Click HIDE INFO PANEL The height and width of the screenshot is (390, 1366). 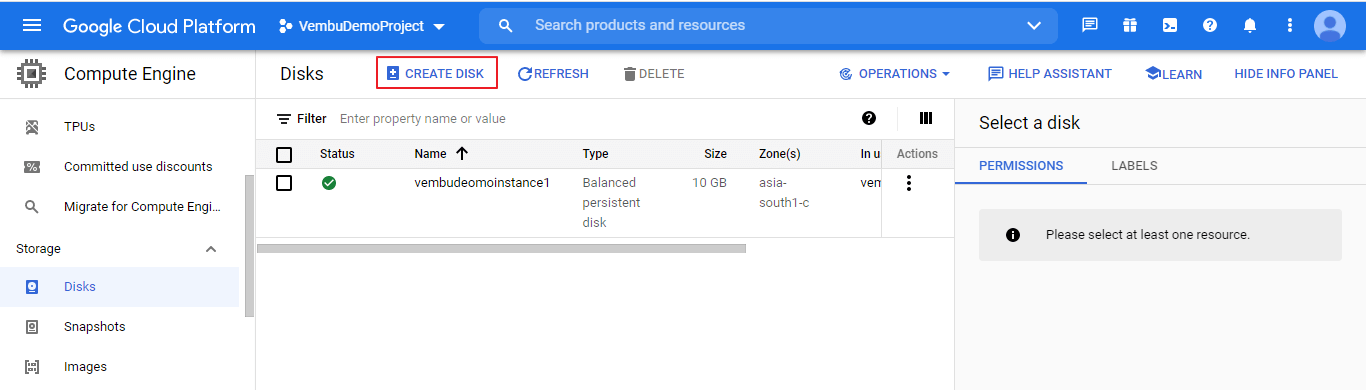tap(1286, 74)
